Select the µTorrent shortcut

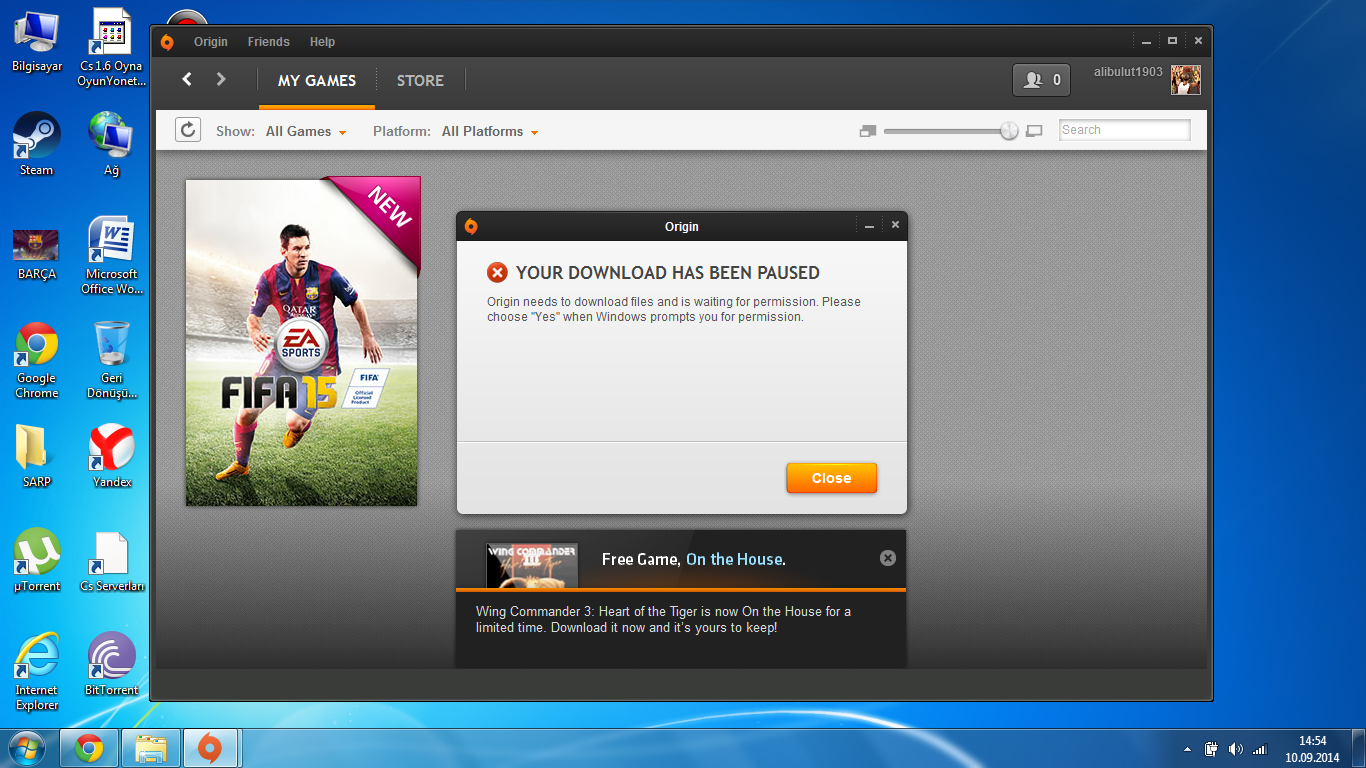tap(37, 560)
